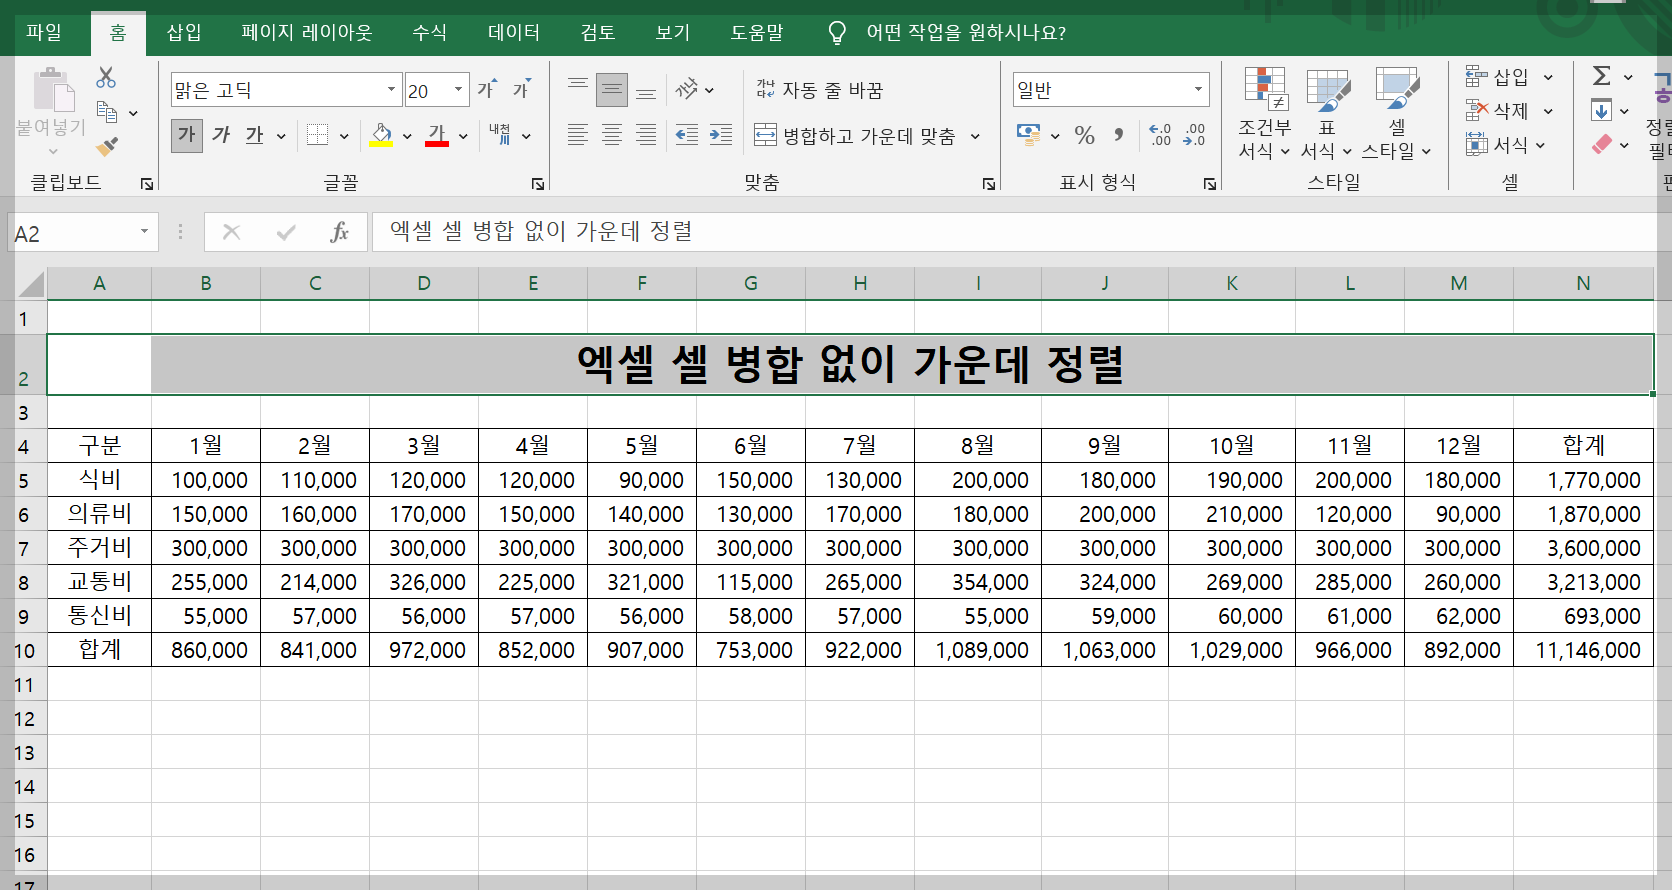Open the 파일 tab
The image size is (1672, 890).
pyautogui.click(x=44, y=33)
